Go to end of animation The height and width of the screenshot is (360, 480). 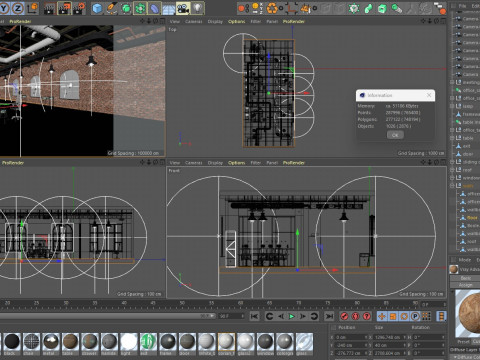[x=329, y=316]
